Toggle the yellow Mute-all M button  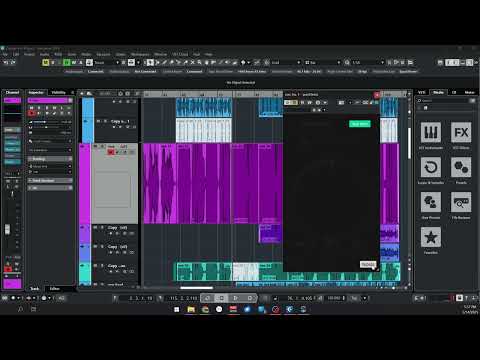click(x=46, y=62)
